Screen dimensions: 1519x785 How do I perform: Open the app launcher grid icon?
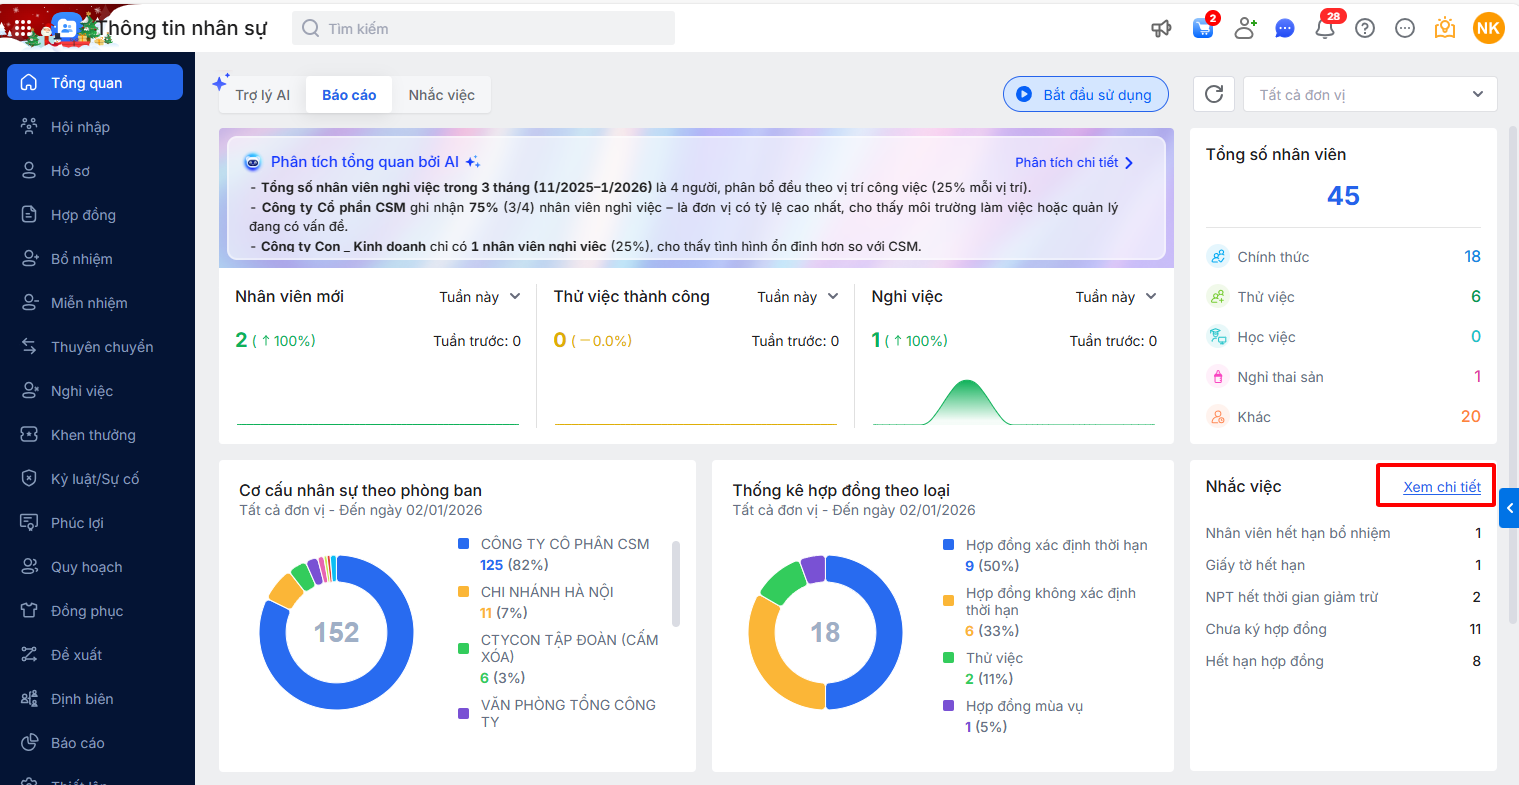click(22, 28)
